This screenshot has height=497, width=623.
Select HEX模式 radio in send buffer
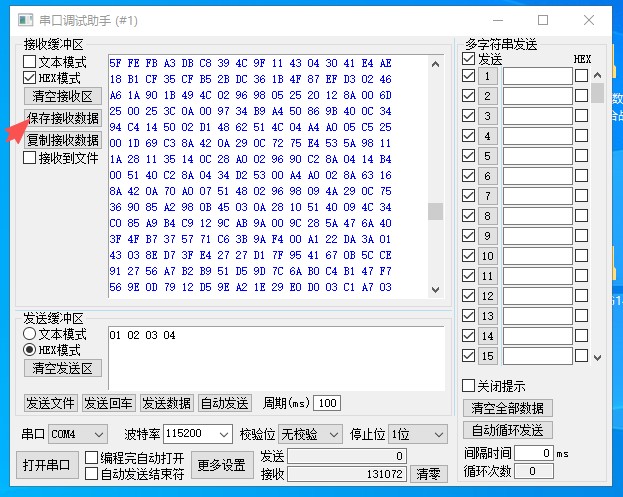(x=29, y=350)
